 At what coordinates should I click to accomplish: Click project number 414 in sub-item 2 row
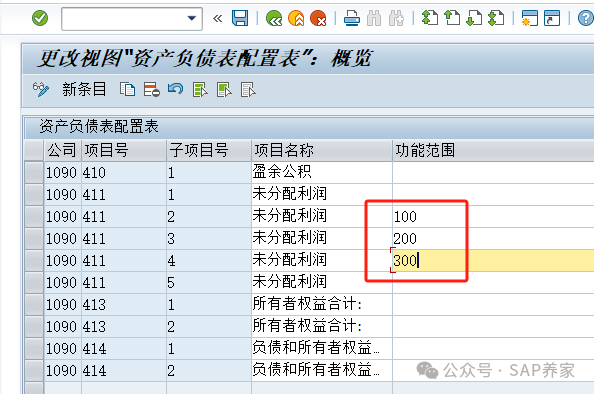(x=124, y=370)
